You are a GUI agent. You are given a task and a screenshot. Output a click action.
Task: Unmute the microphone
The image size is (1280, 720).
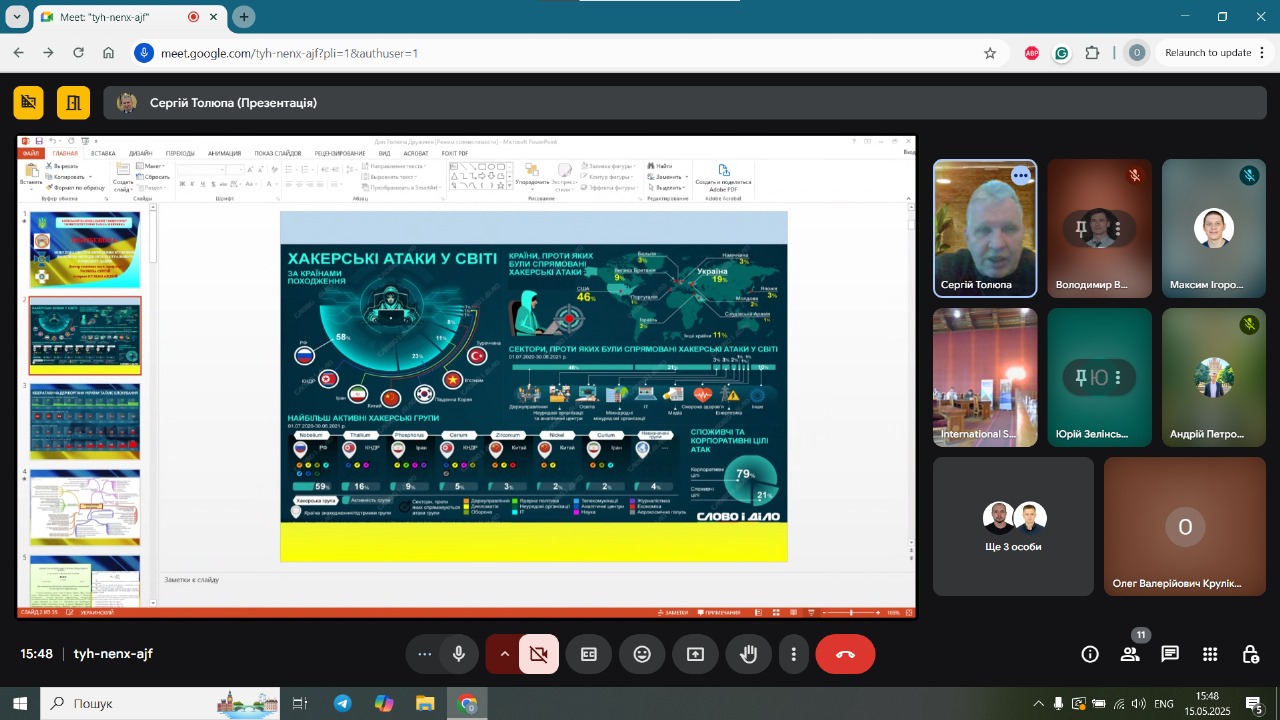[x=459, y=654]
